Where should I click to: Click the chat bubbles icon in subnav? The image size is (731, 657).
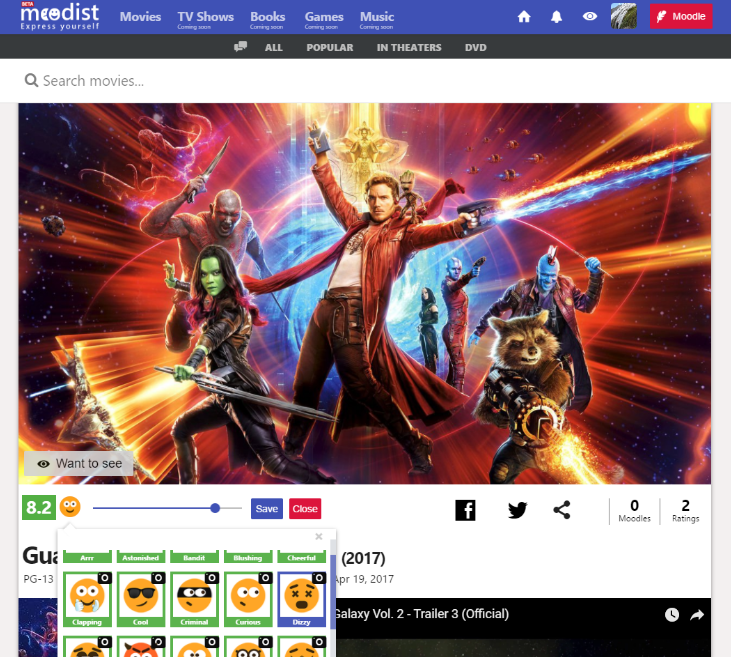pos(241,47)
